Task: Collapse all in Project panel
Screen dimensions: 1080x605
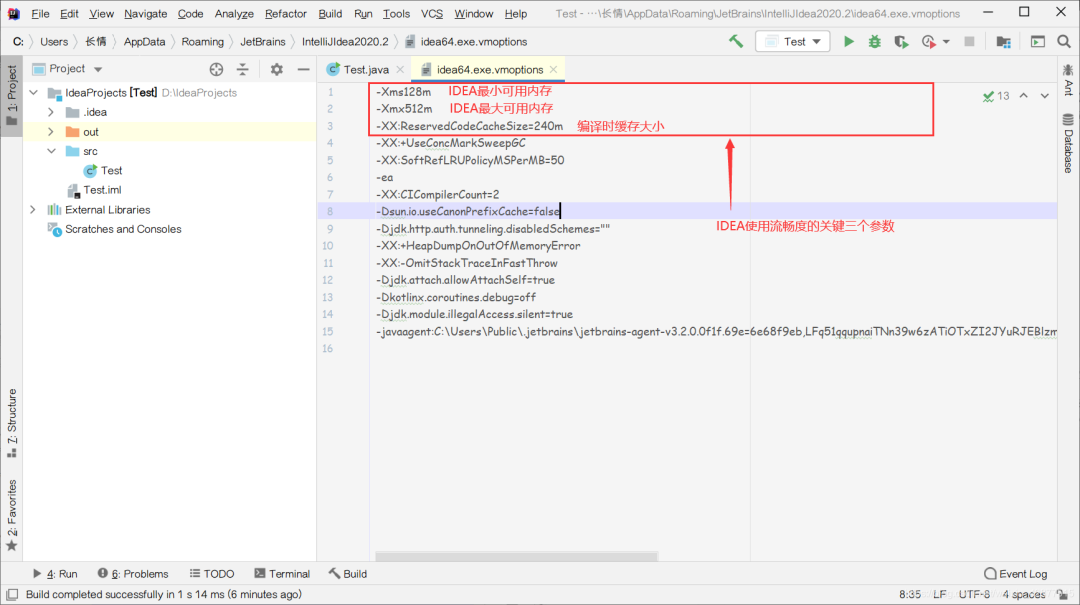Action: point(242,69)
